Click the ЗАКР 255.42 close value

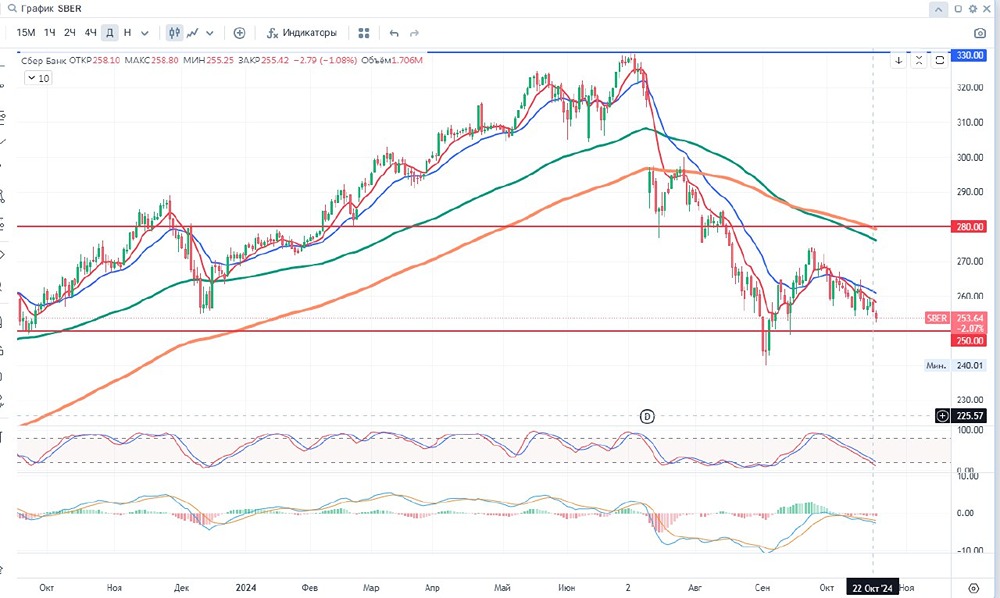pyautogui.click(x=263, y=61)
